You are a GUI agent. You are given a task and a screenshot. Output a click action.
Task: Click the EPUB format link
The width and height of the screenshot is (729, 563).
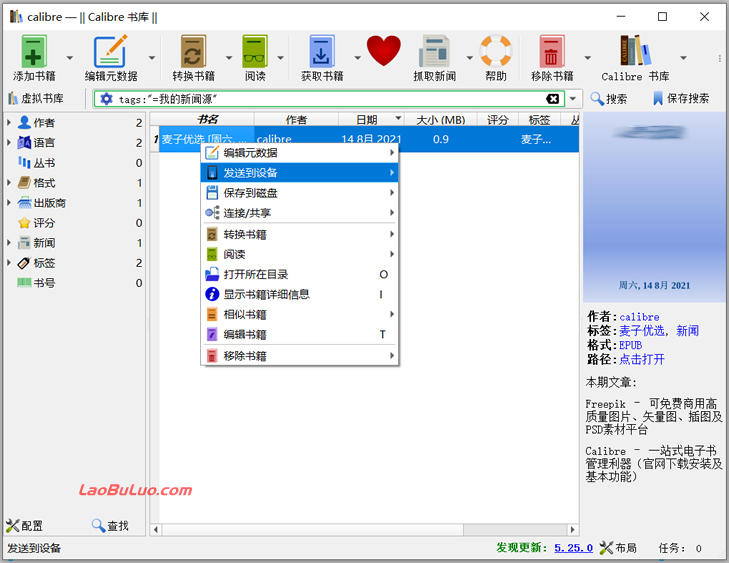coord(630,345)
